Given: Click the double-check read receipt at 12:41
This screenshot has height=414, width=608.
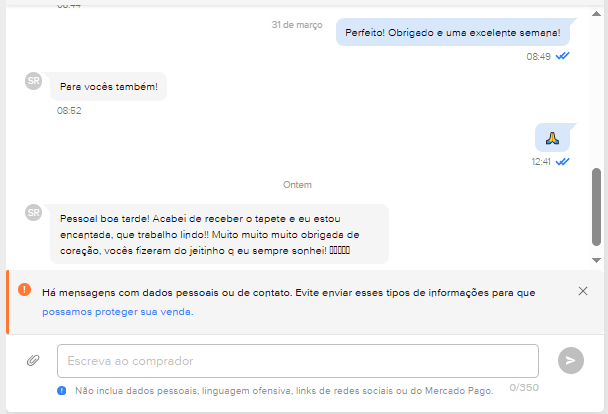Looking at the screenshot, I should [563, 162].
